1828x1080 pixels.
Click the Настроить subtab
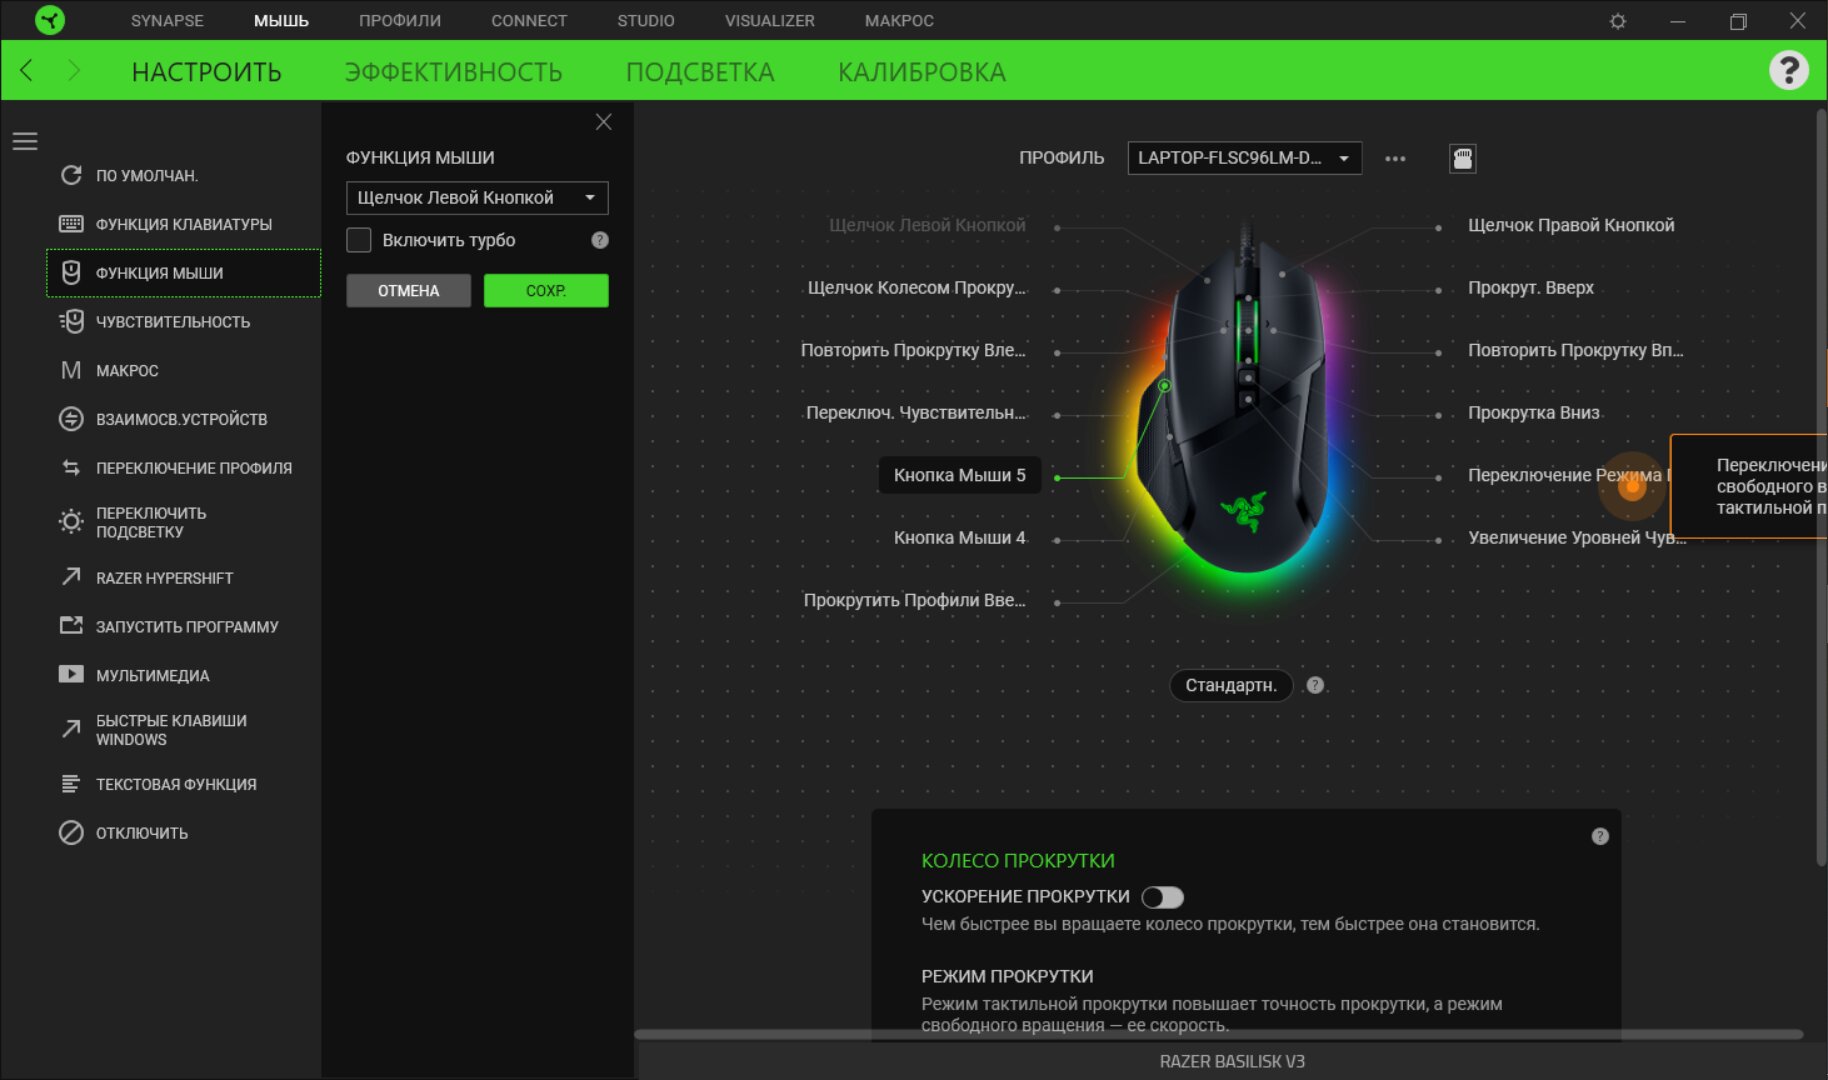[x=207, y=72]
